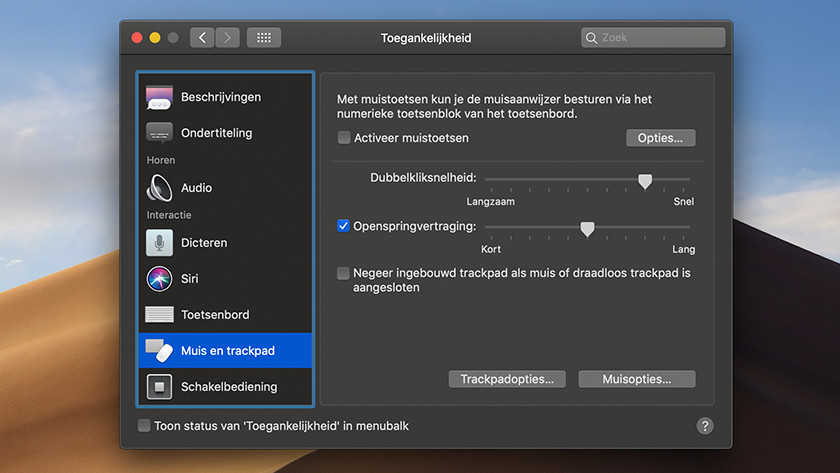The width and height of the screenshot is (840, 473).
Task: Open help with the question mark button
Action: (704, 426)
